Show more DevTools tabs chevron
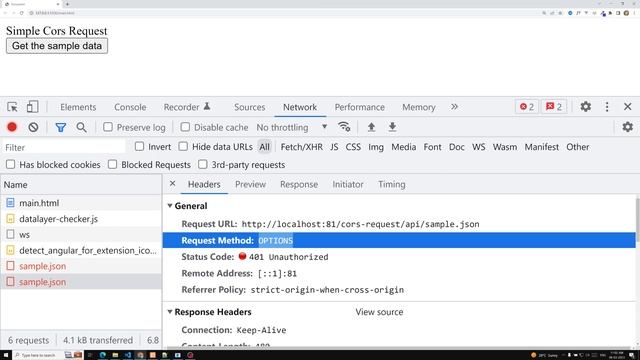The image size is (640, 360). click(x=454, y=107)
